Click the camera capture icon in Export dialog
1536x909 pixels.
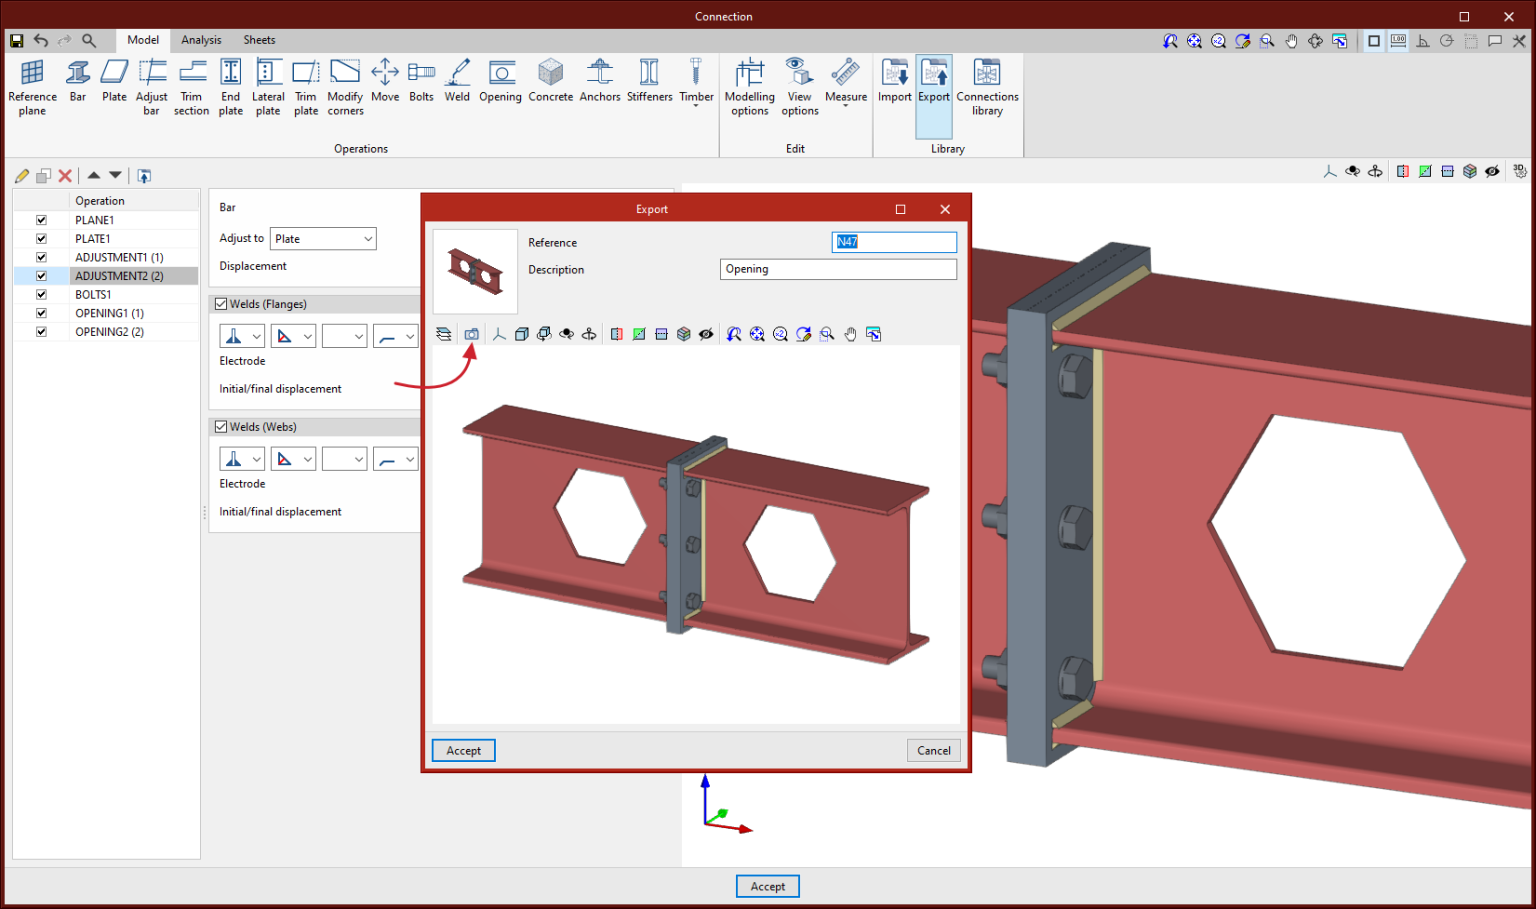(x=471, y=334)
